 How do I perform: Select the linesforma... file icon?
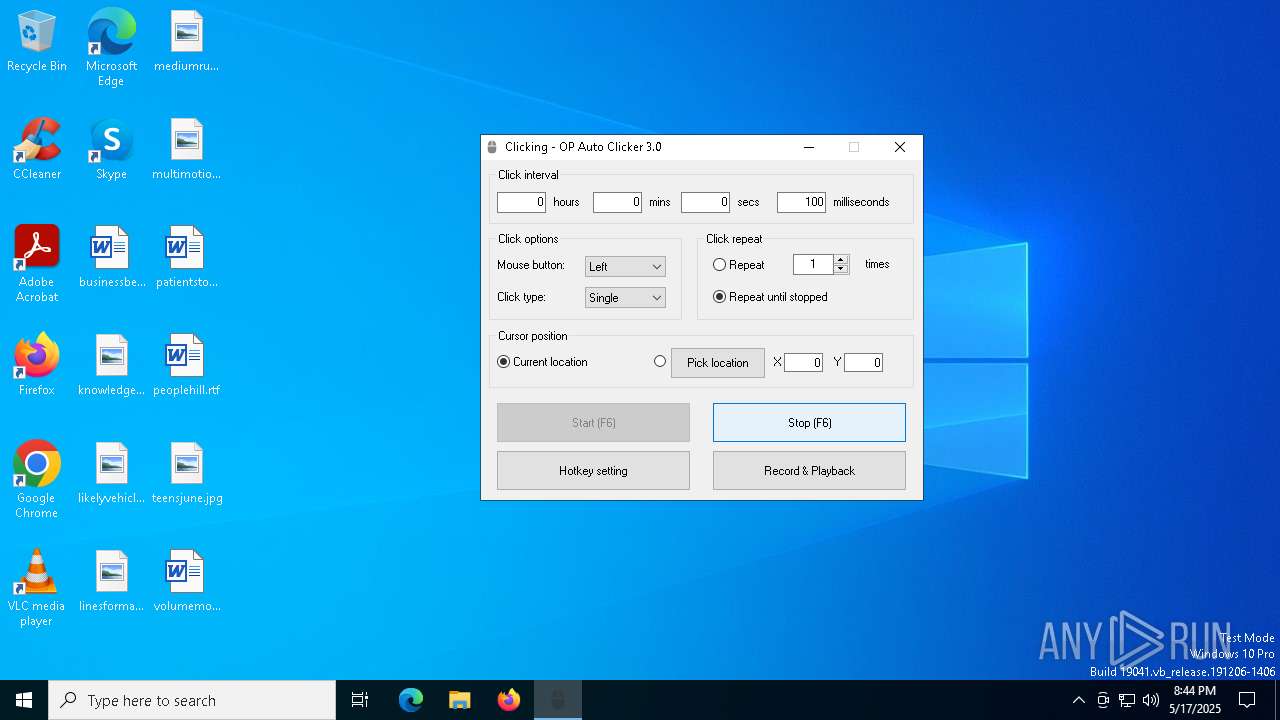tap(112, 582)
